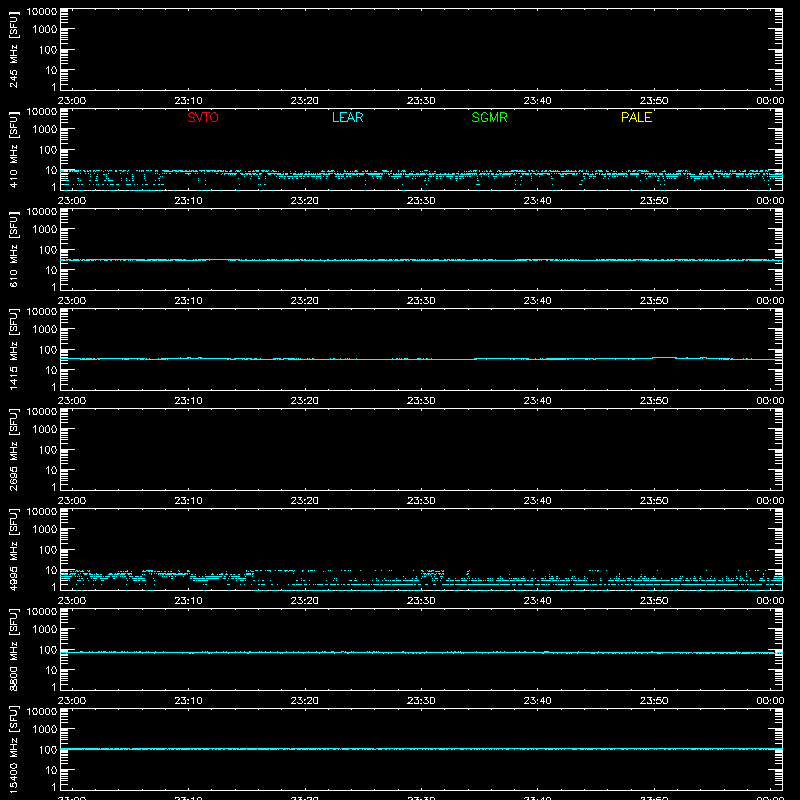Click the '1415 MHz [SFU]' axis title
The height and width of the screenshot is (800, 800).
tap(13, 349)
